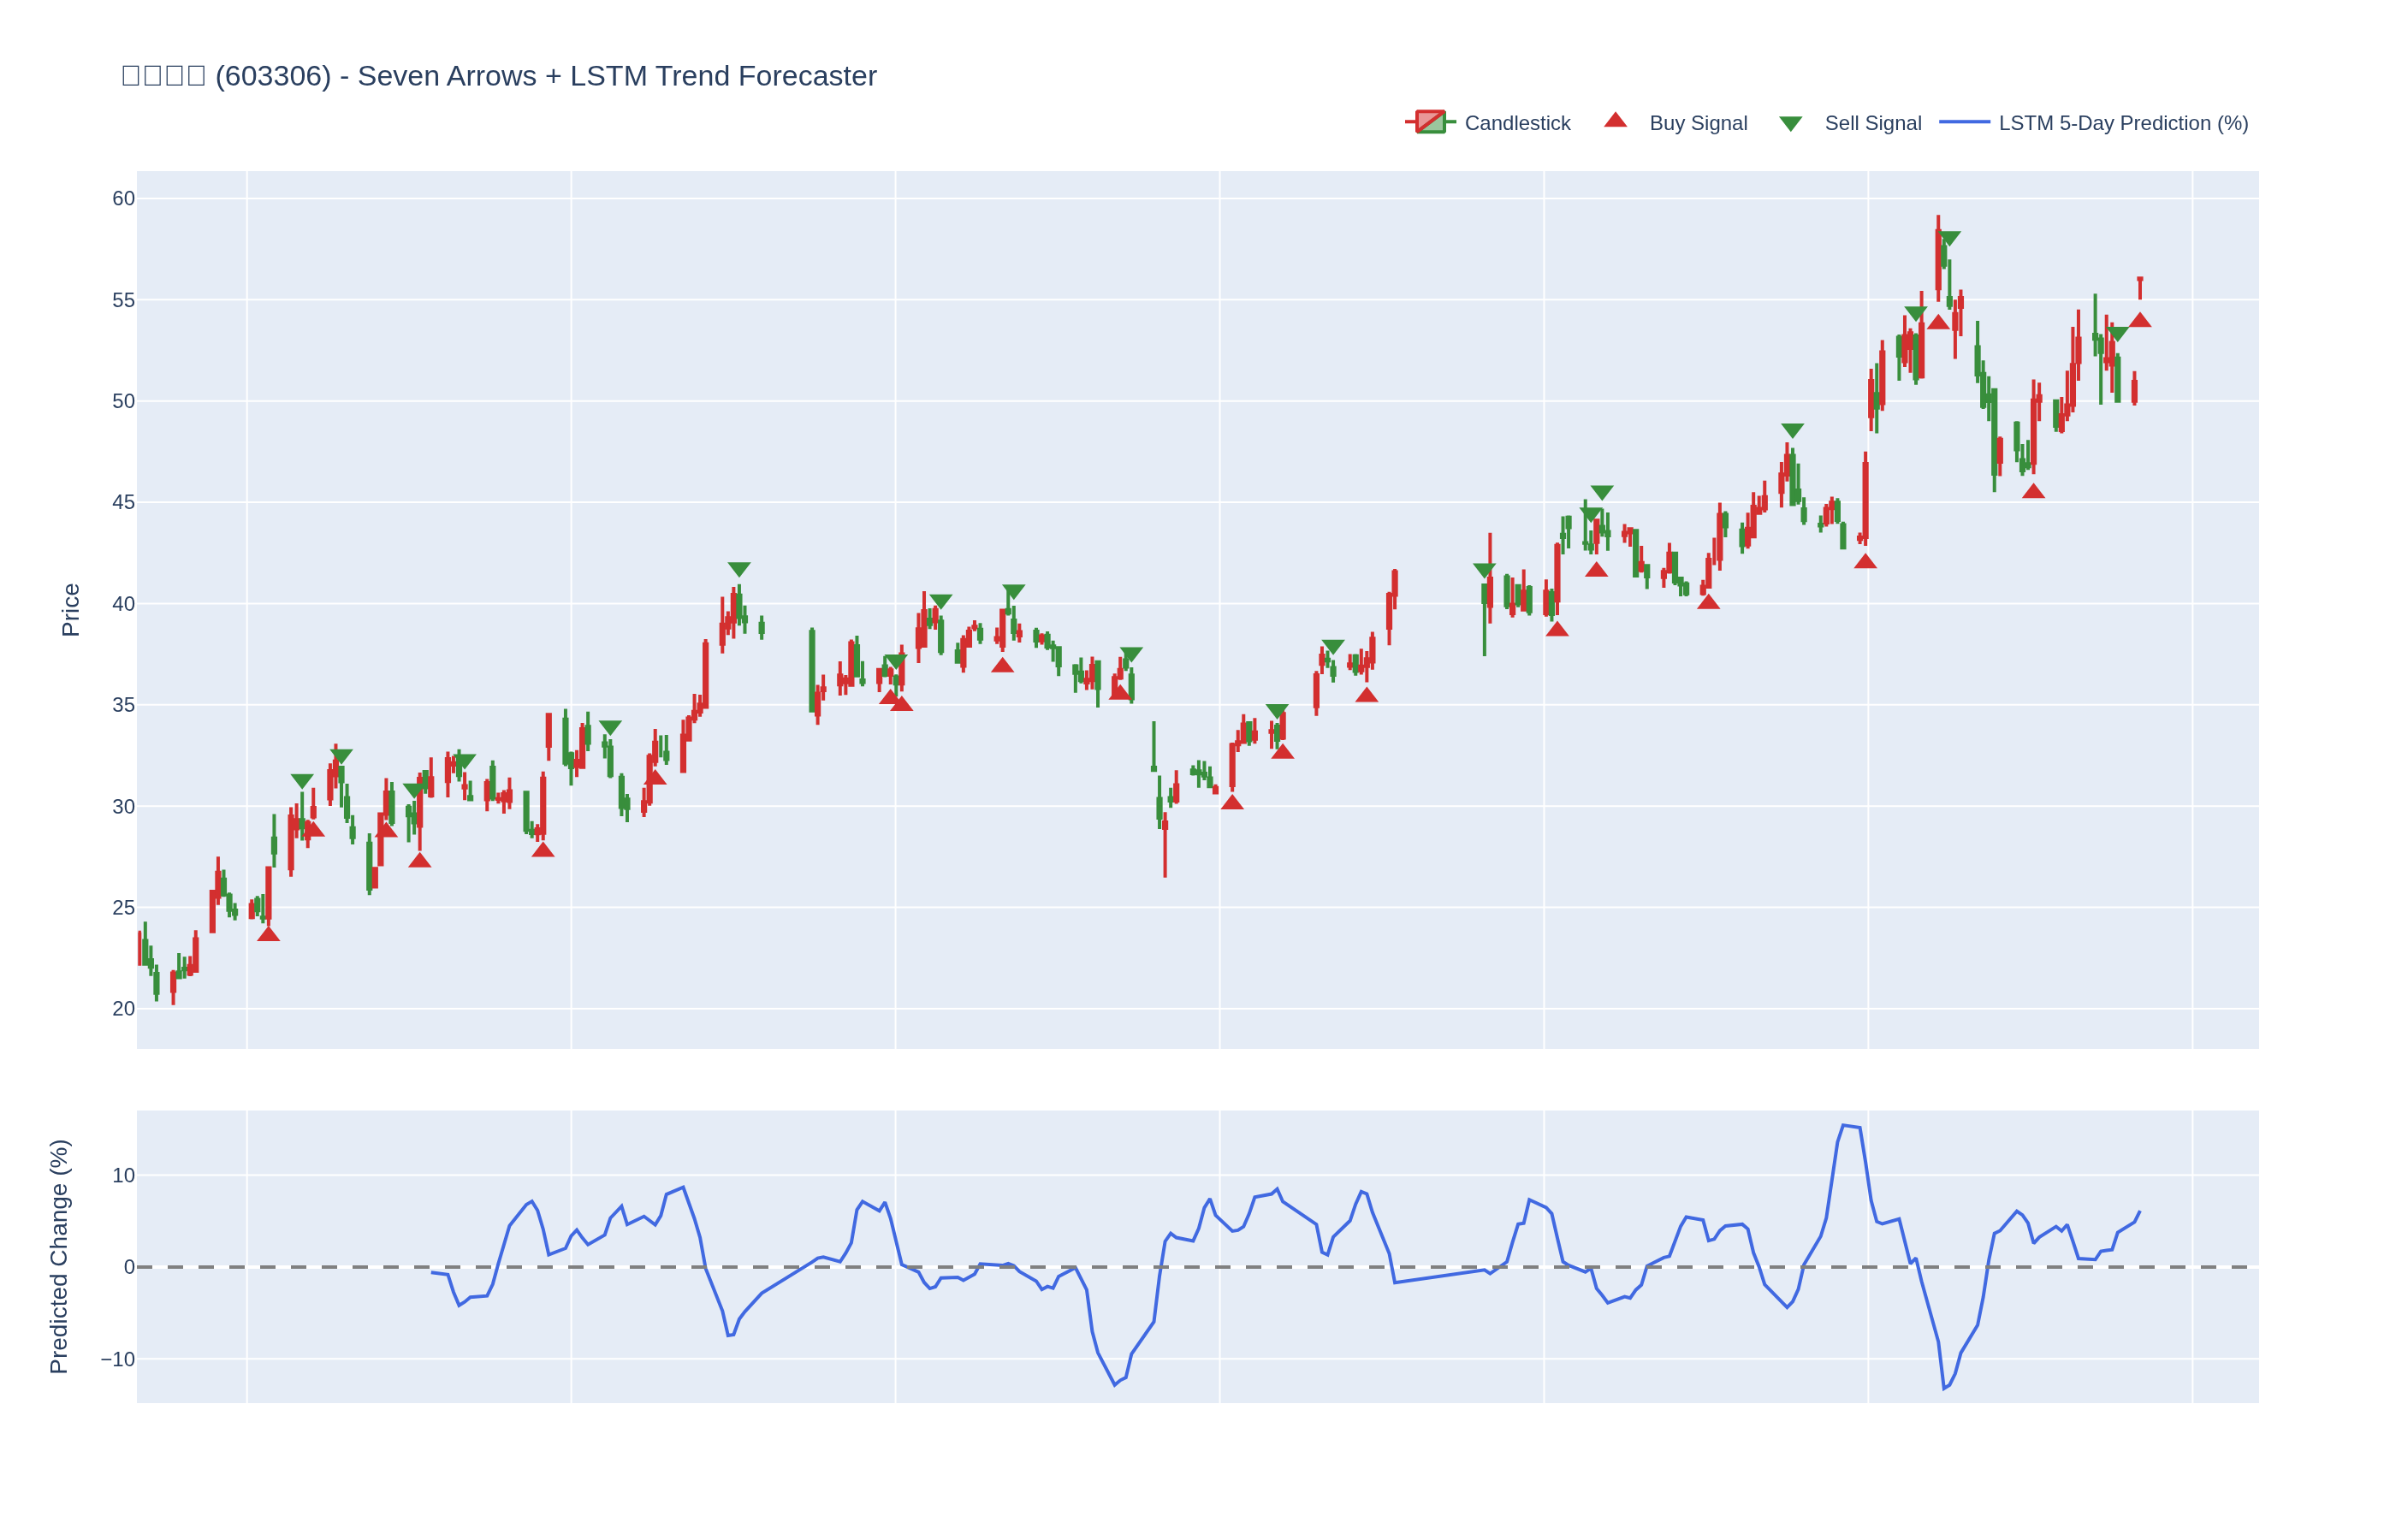Click the highest peak of the LSTM line
Viewport: 2396px width, 1540px height.
click(x=1843, y=1126)
